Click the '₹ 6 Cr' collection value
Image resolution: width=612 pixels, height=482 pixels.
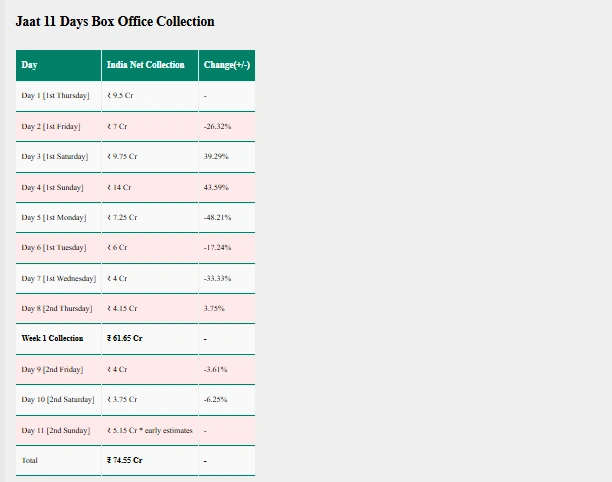tap(117, 247)
